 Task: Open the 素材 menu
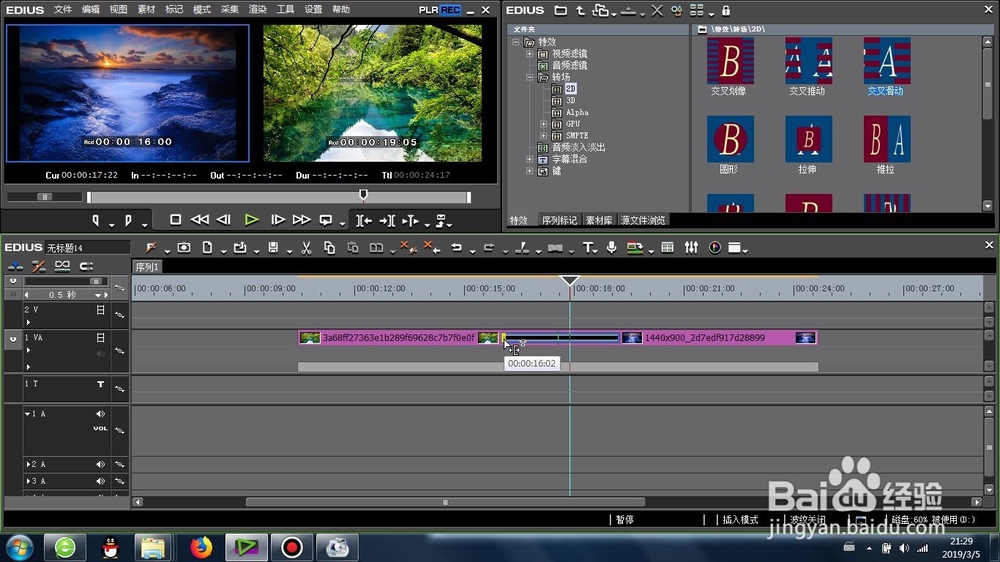pyautogui.click(x=146, y=10)
